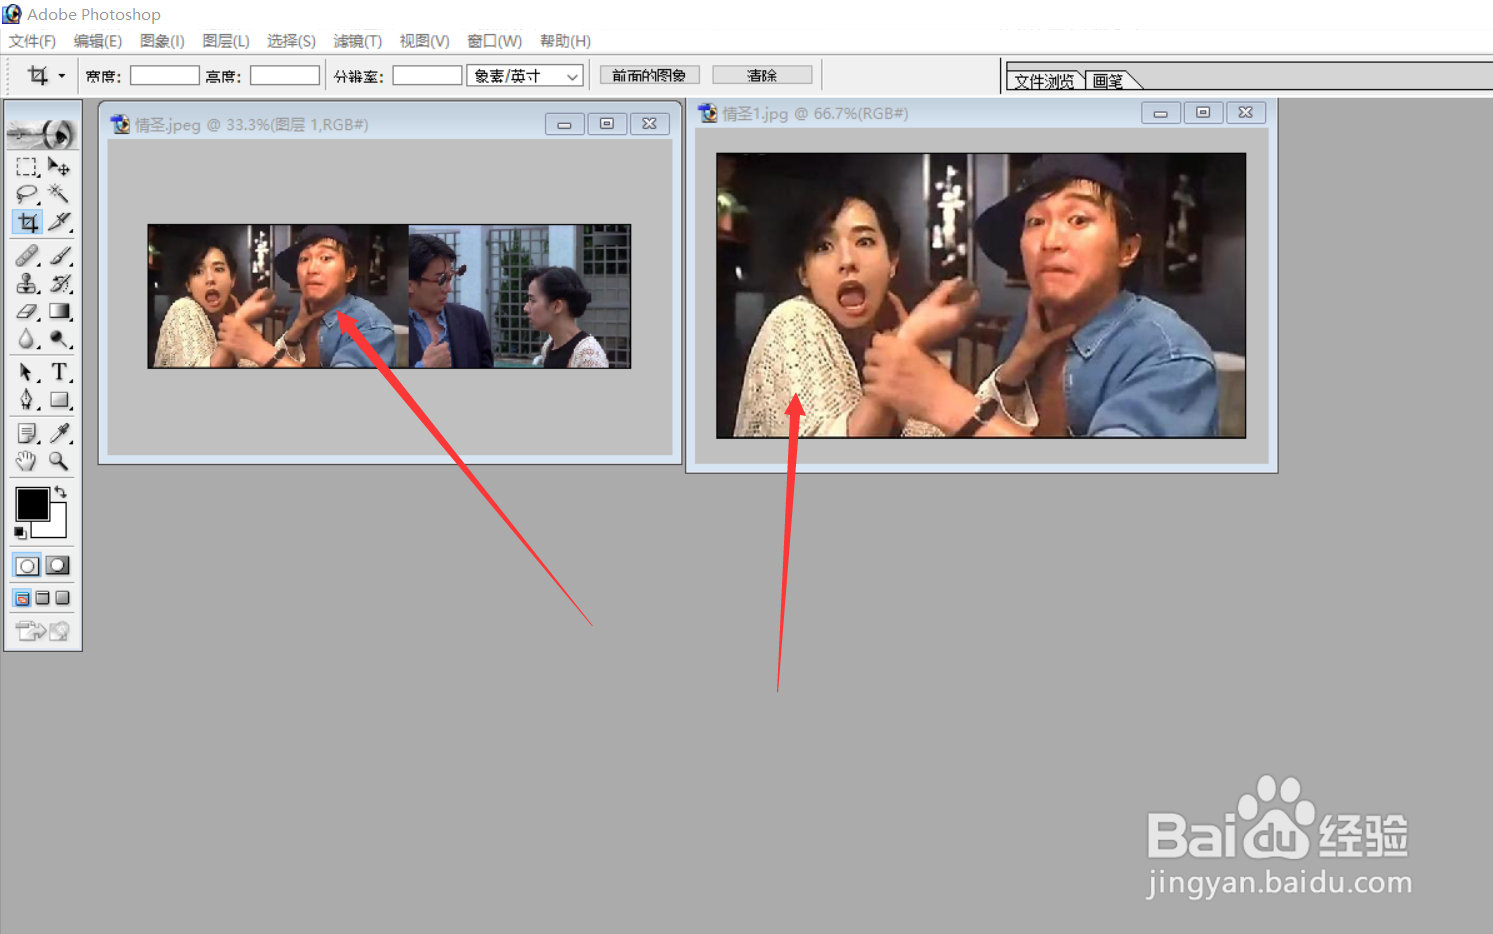This screenshot has height=934, width=1493.
Task: Select the Clone Stamp tool
Action: pos(27,284)
